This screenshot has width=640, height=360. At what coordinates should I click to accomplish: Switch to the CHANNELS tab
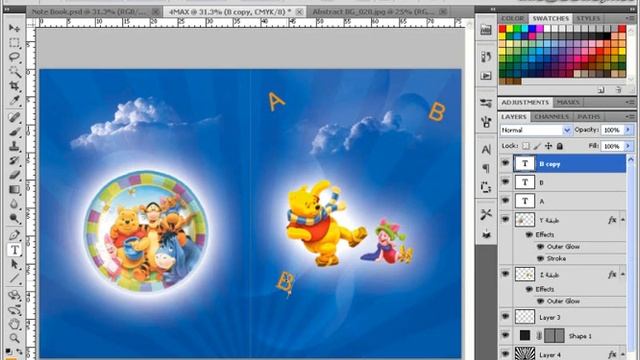point(551,117)
